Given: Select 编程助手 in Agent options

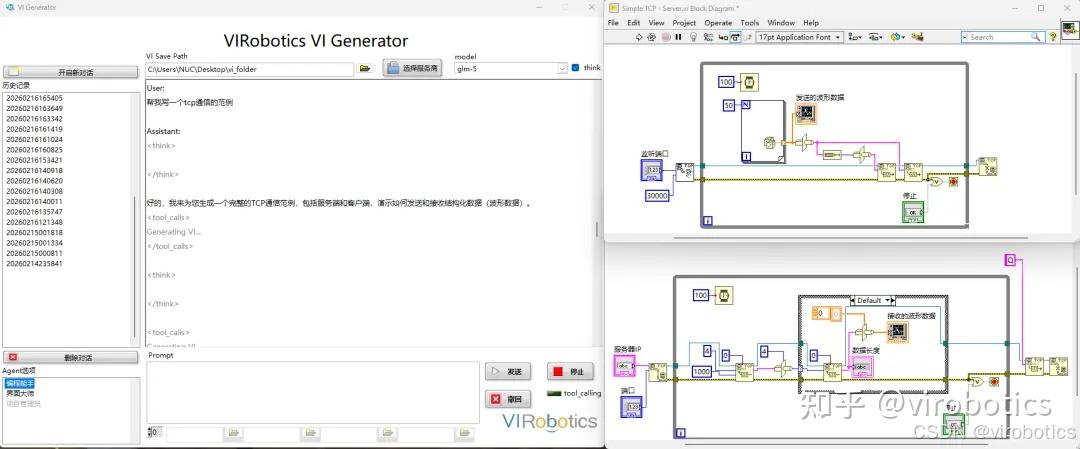Looking at the screenshot, I should click(x=20, y=383).
